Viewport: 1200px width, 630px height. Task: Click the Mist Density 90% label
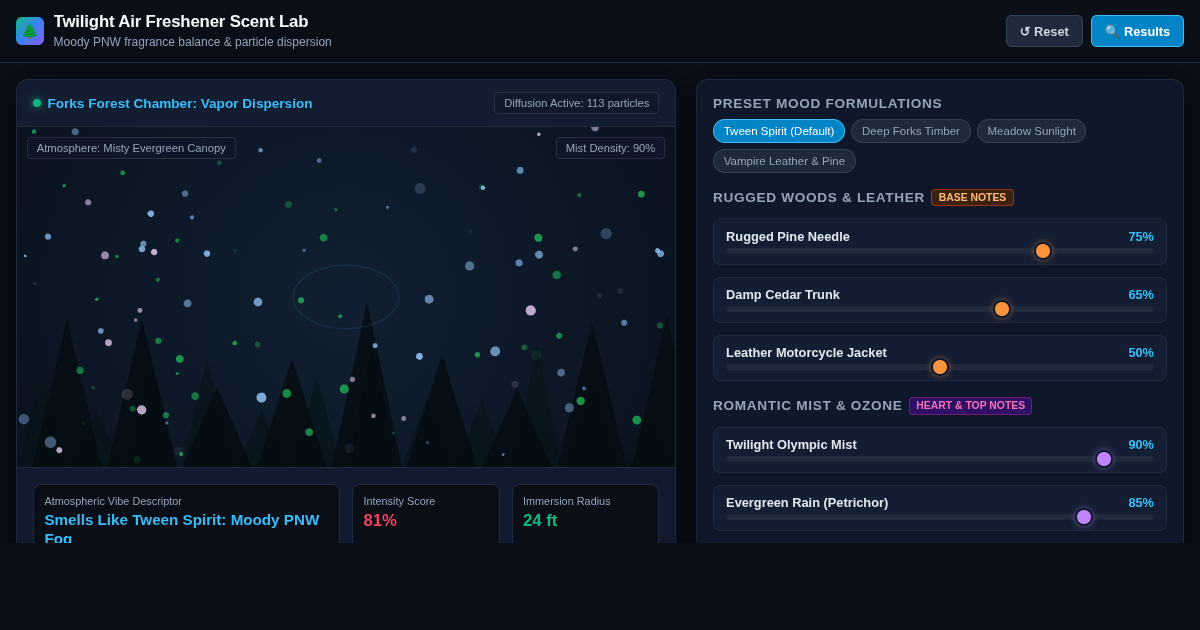tap(610, 148)
